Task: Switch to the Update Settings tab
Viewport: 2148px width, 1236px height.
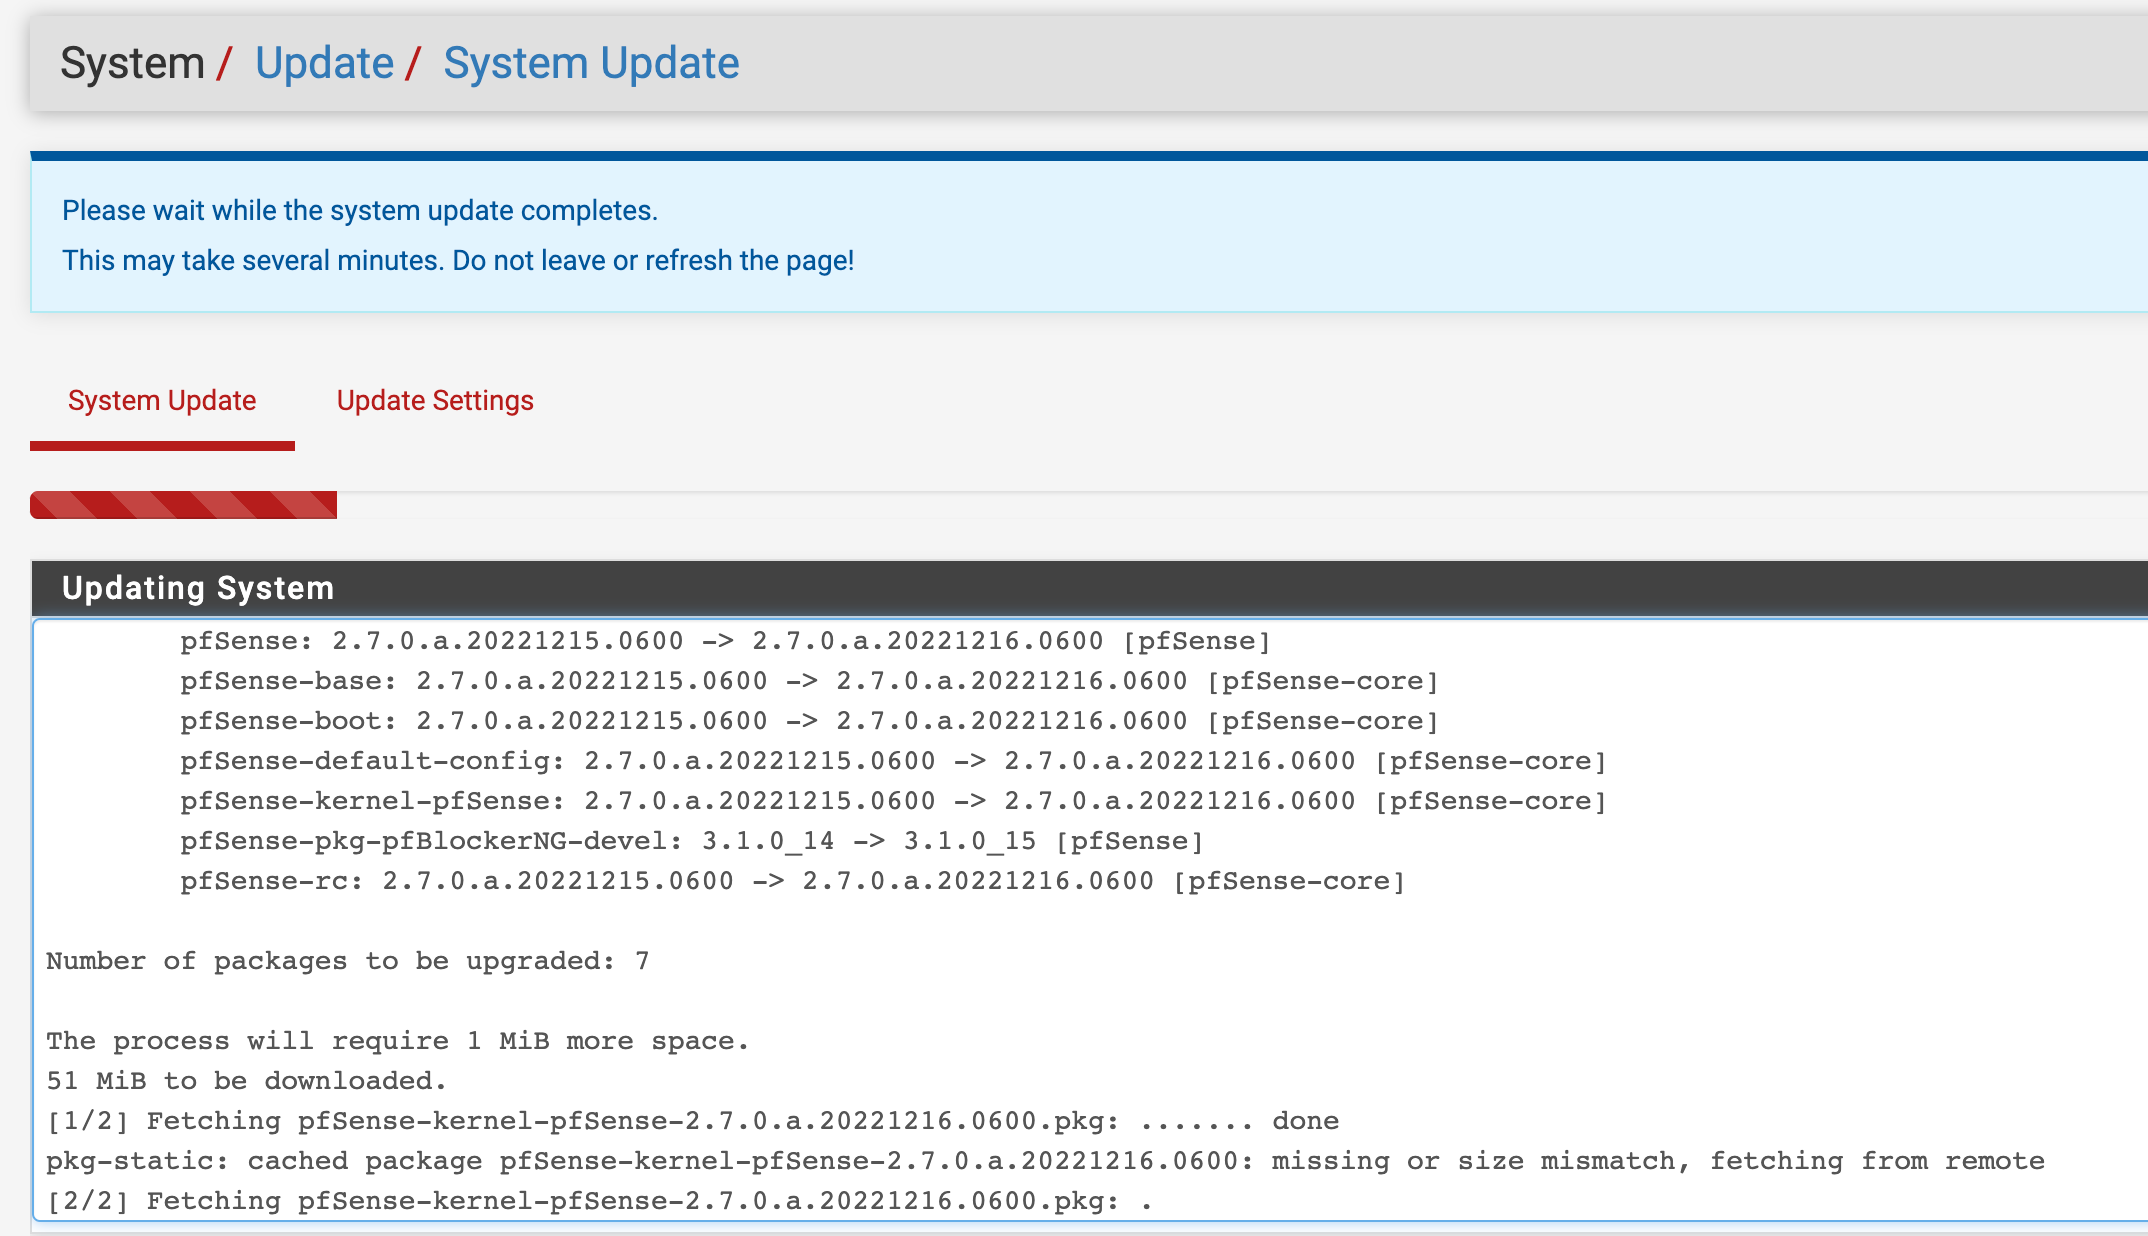Action: (x=435, y=401)
